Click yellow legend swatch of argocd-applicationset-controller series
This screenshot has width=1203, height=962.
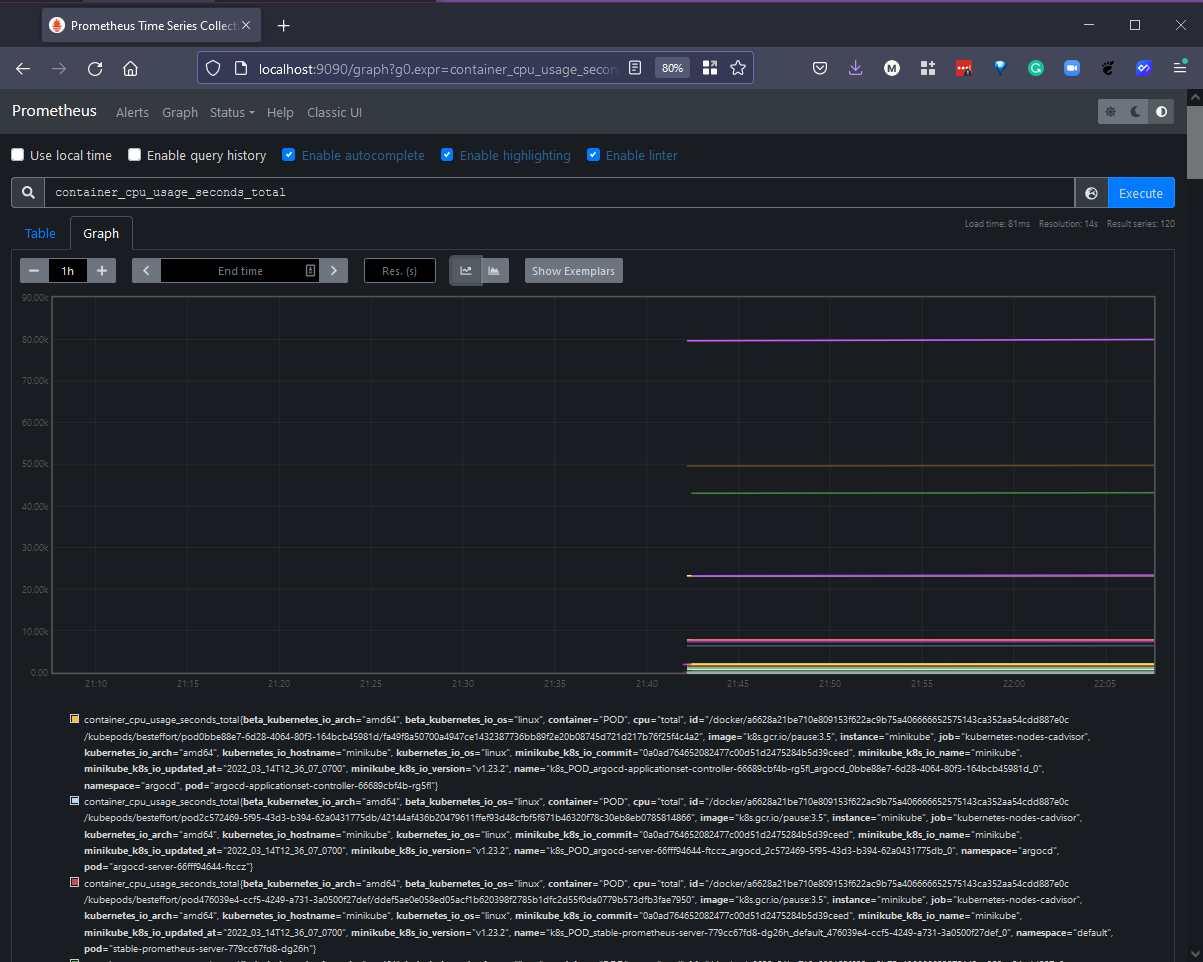tap(75, 719)
